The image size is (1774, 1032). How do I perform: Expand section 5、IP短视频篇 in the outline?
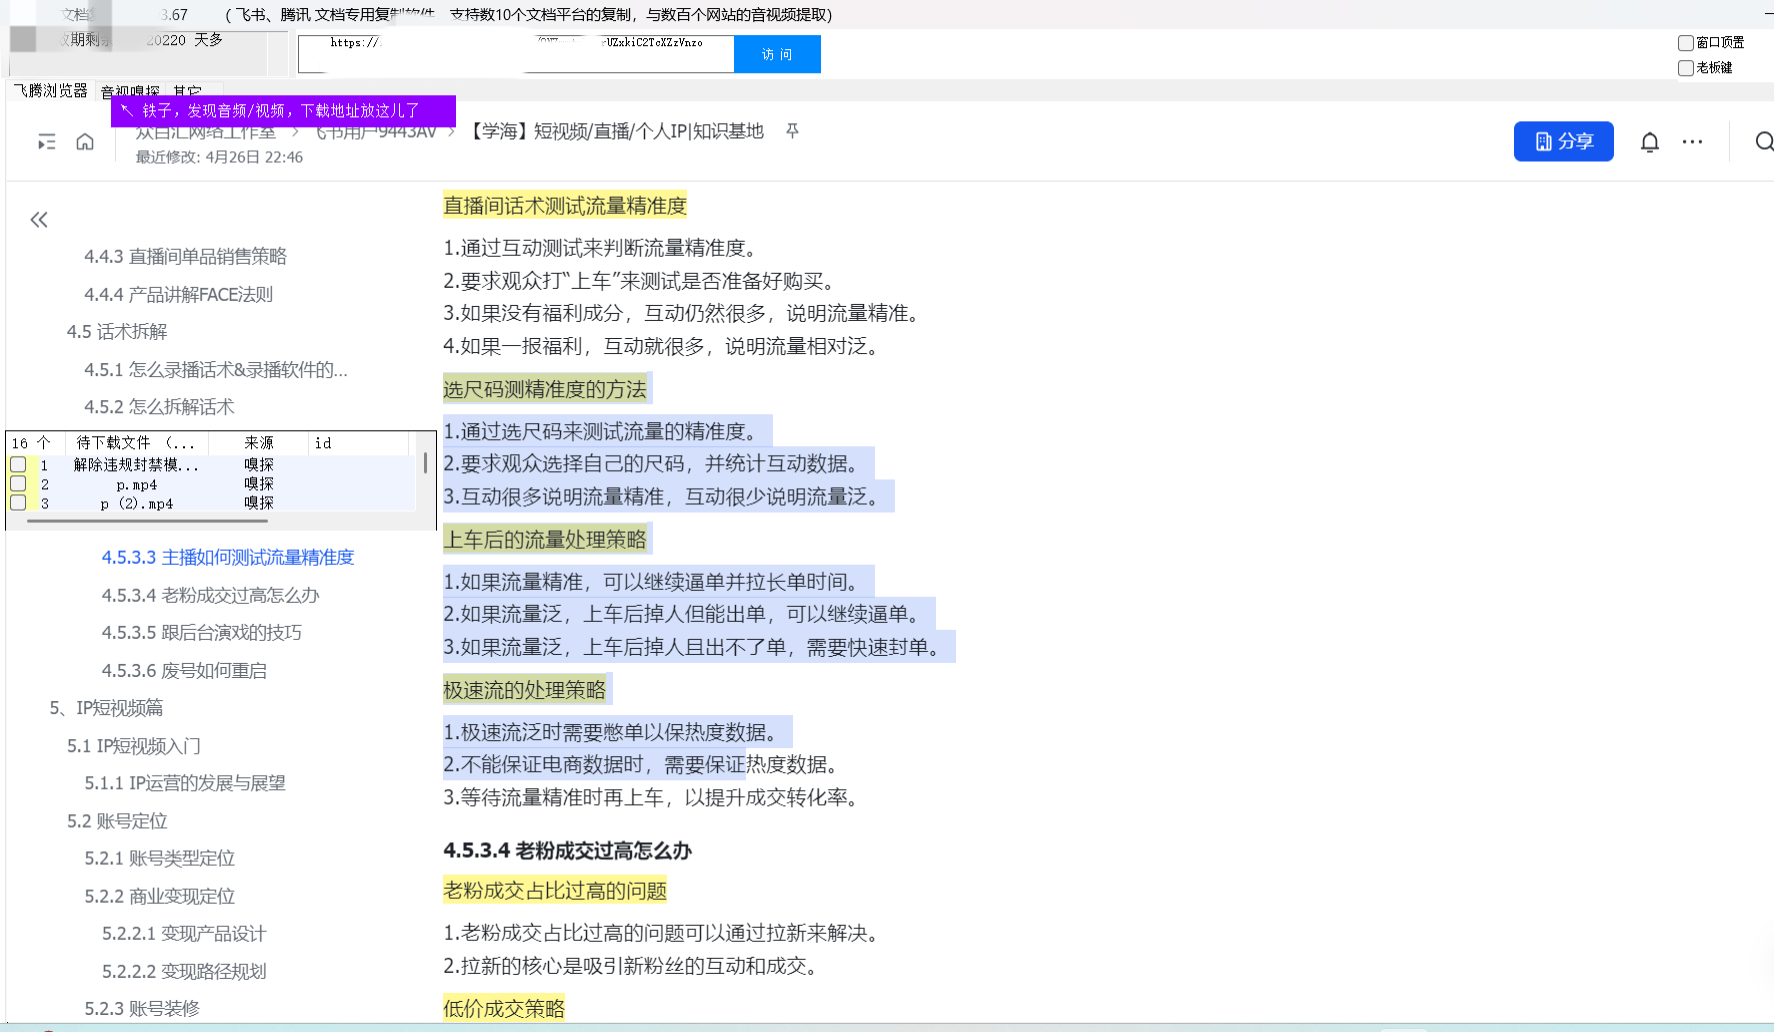coord(104,708)
